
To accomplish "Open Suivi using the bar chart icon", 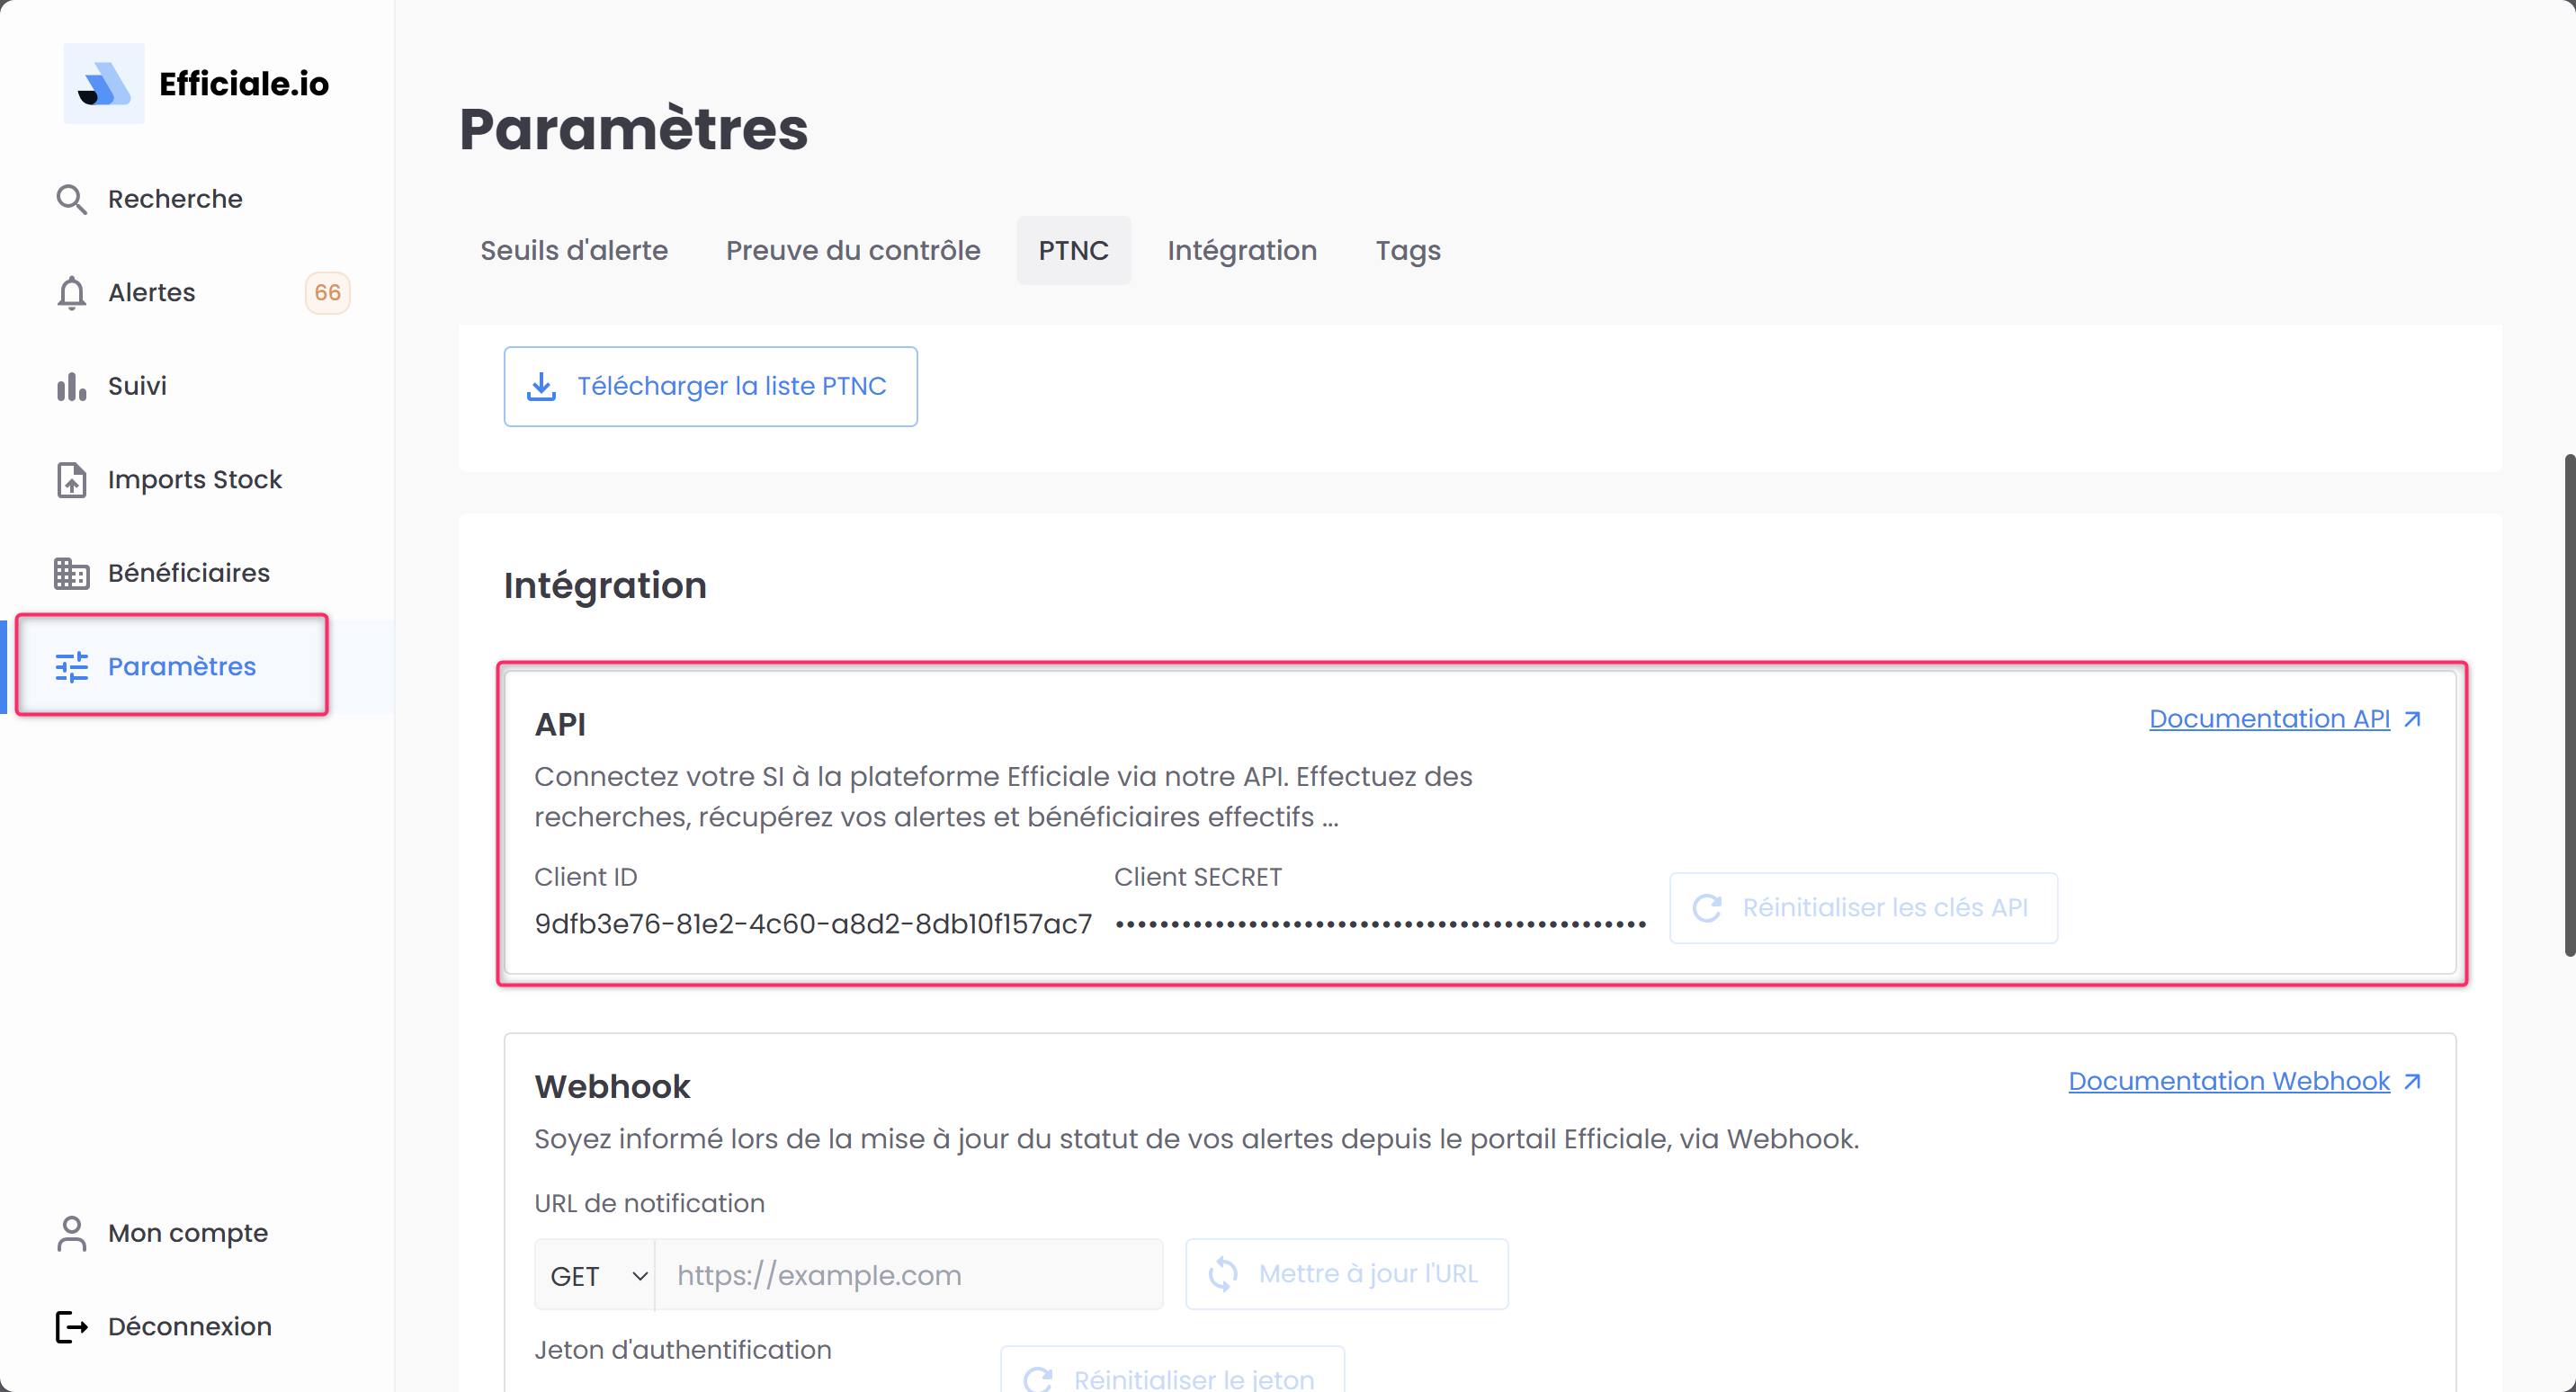I will 71,386.
